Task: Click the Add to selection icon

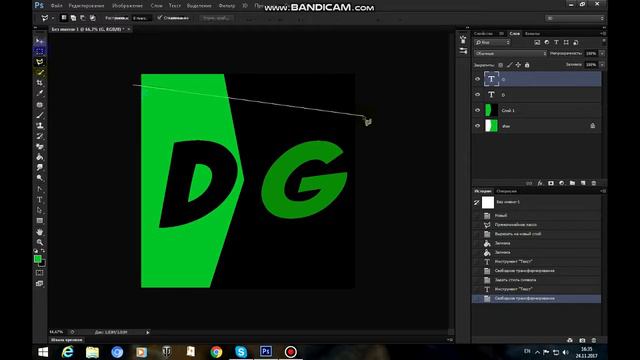Action: [73, 18]
